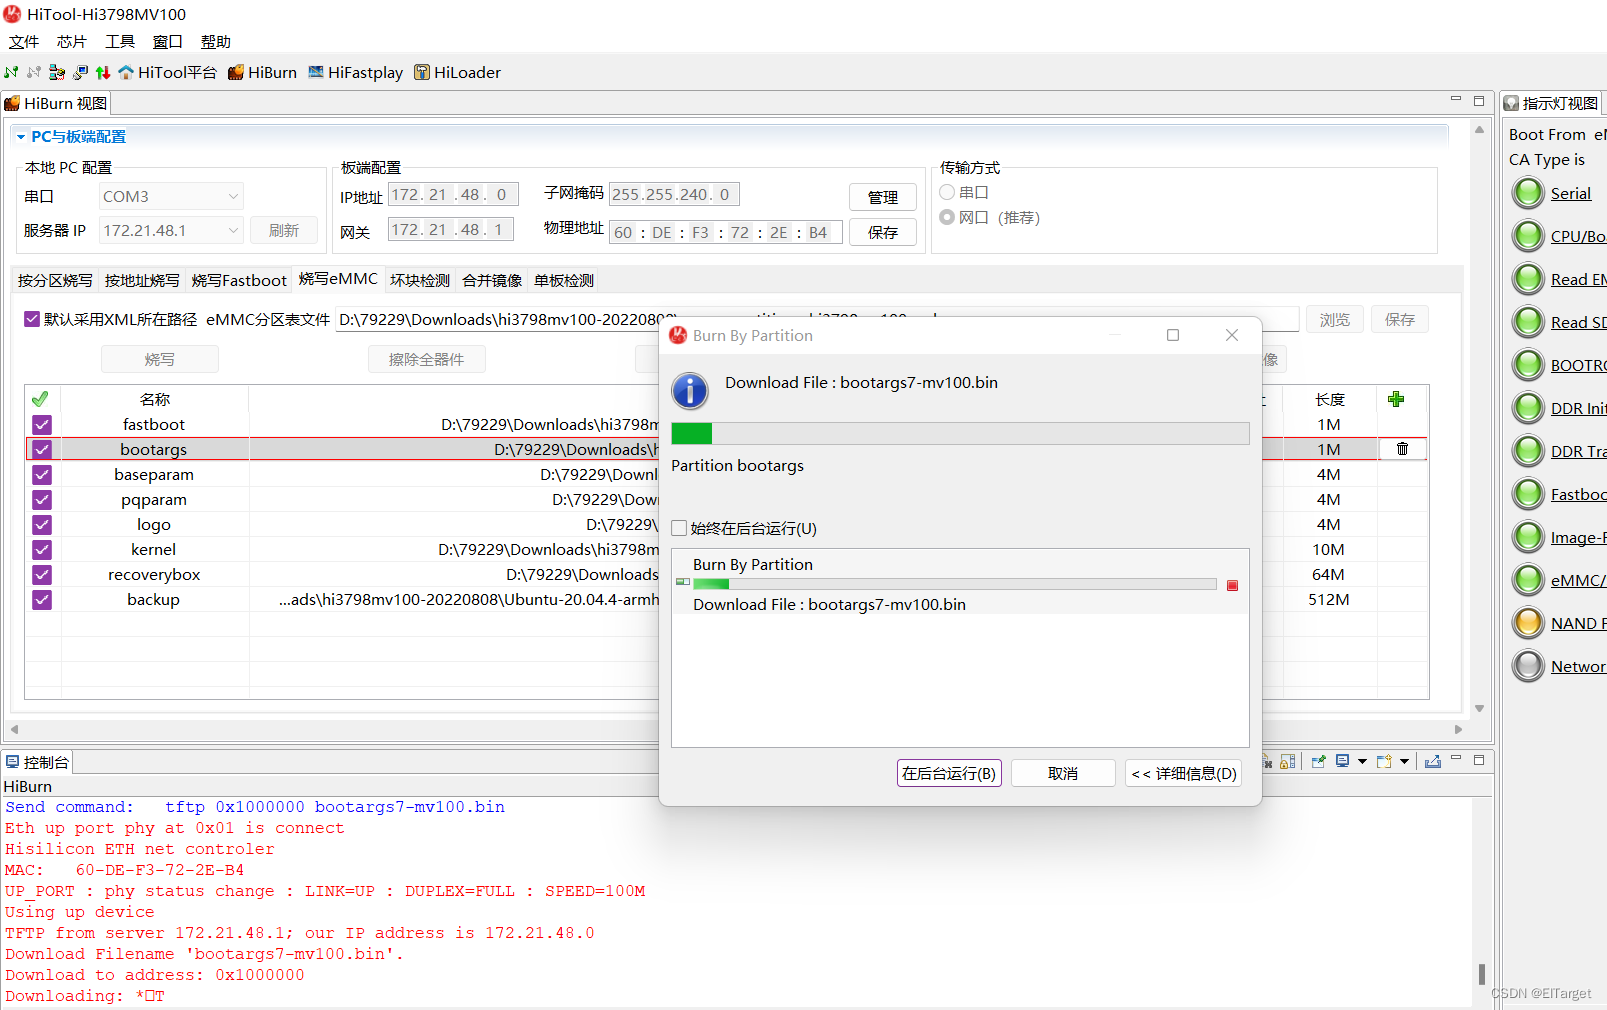Open the HiBurn tool from toolbar
This screenshot has width=1607, height=1010.
[x=262, y=72]
